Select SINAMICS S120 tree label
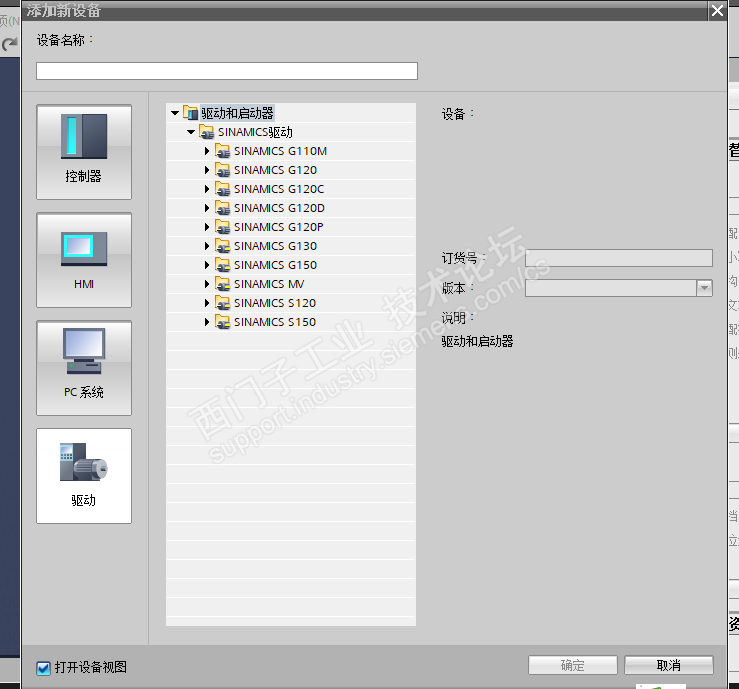This screenshot has height=689, width=739. (x=275, y=303)
